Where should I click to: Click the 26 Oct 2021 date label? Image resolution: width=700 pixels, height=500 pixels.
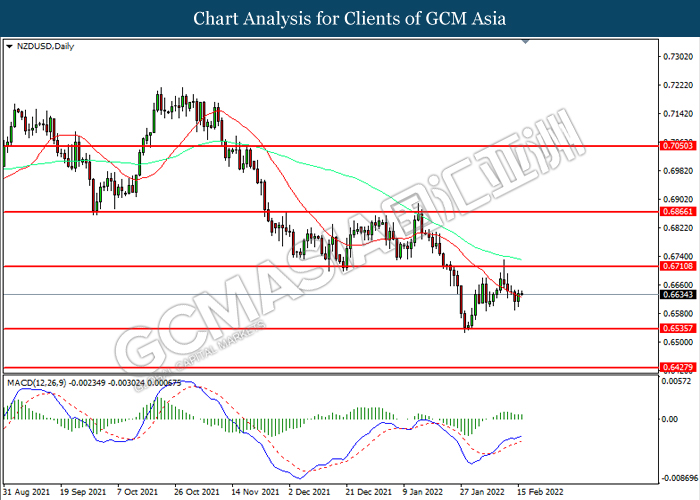point(197,492)
